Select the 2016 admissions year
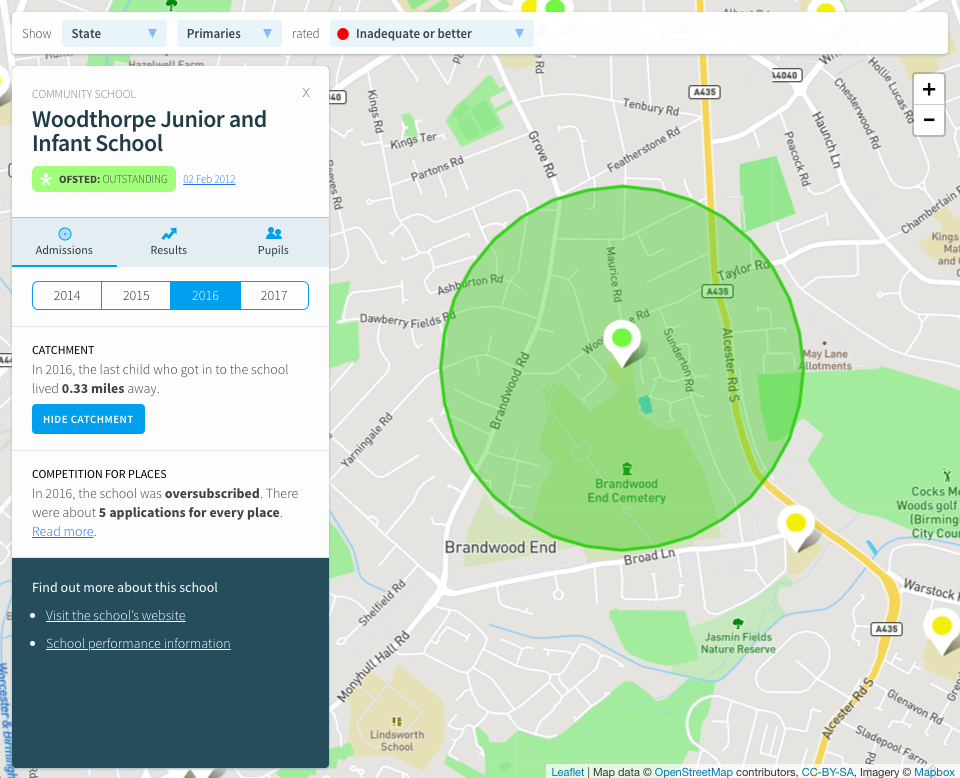Image resolution: width=960 pixels, height=778 pixels. pyautogui.click(x=205, y=296)
